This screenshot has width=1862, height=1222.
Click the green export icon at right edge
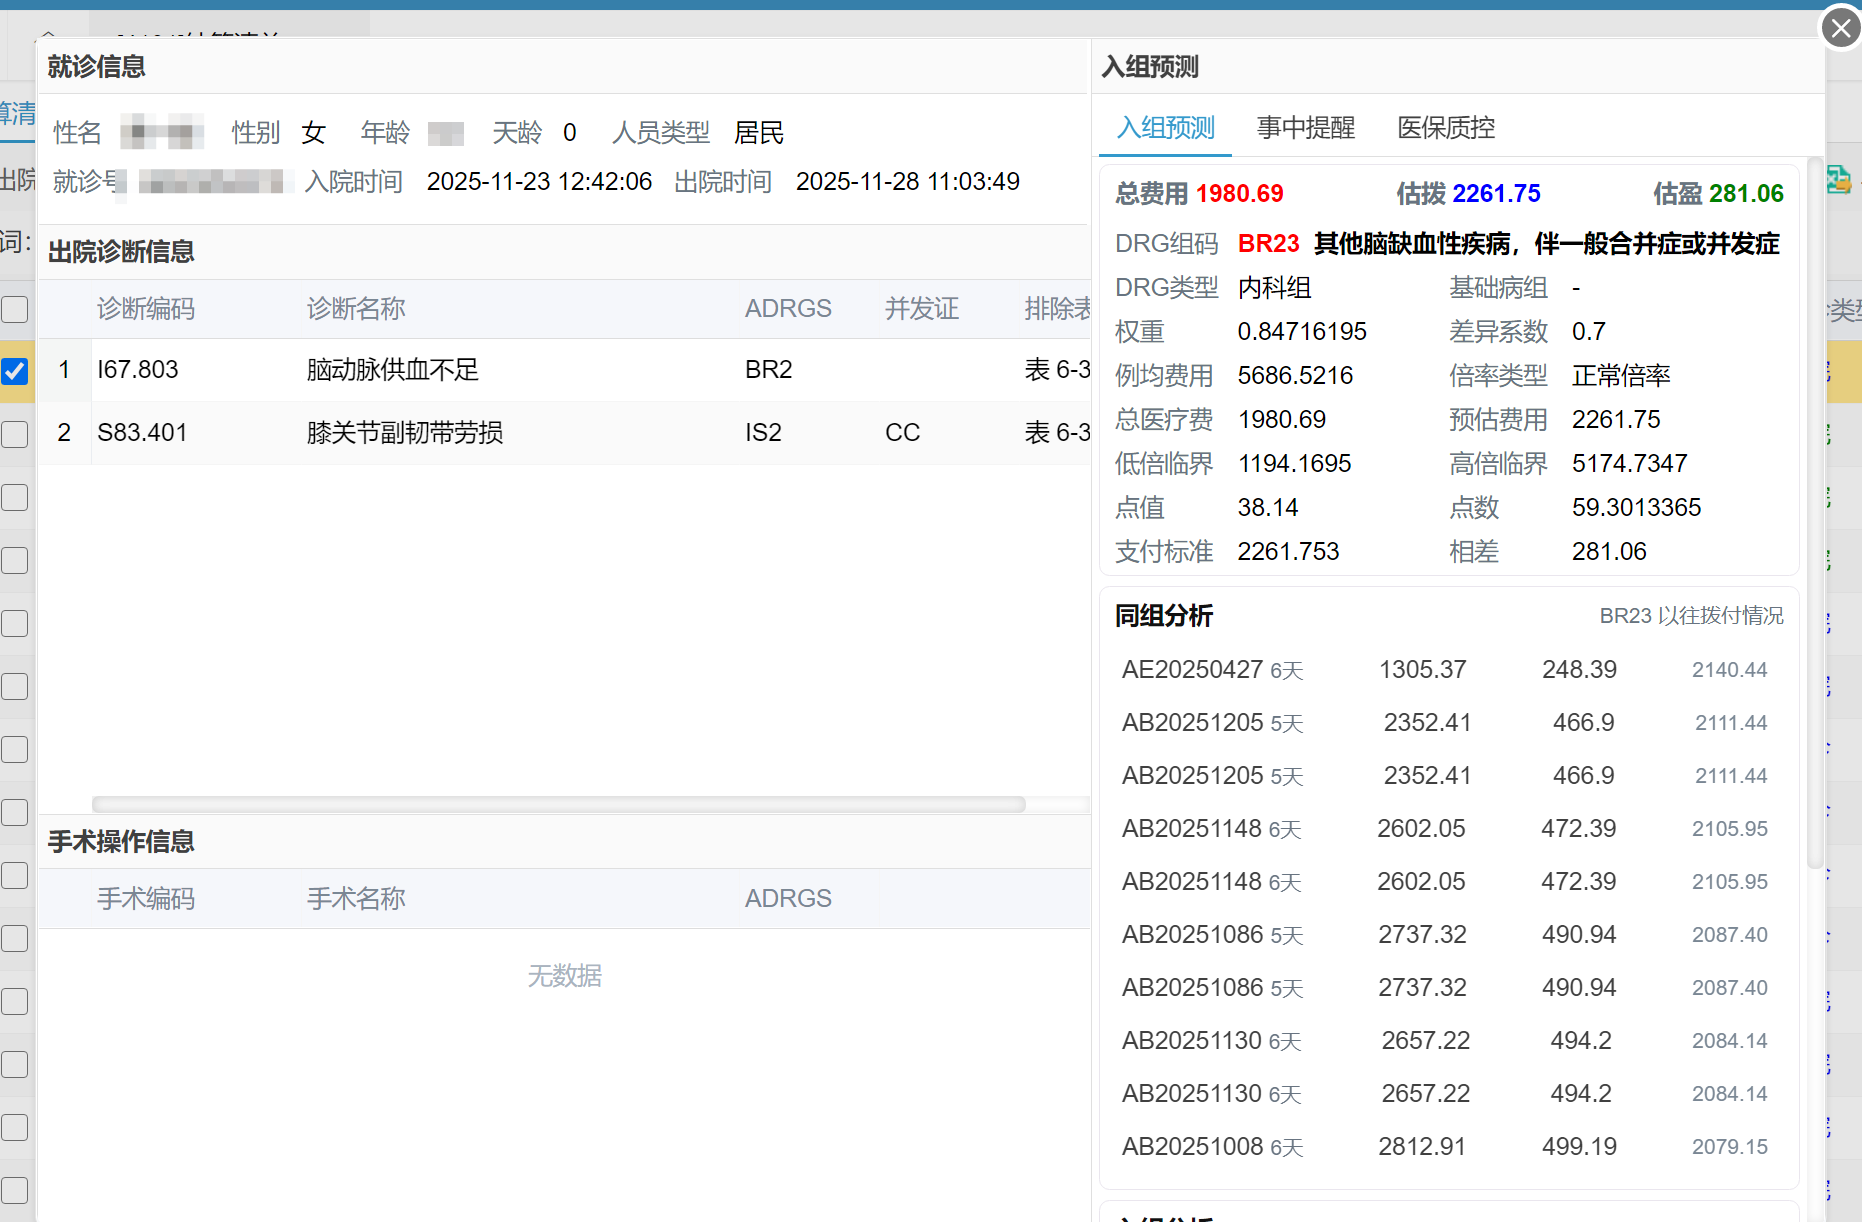1838,180
